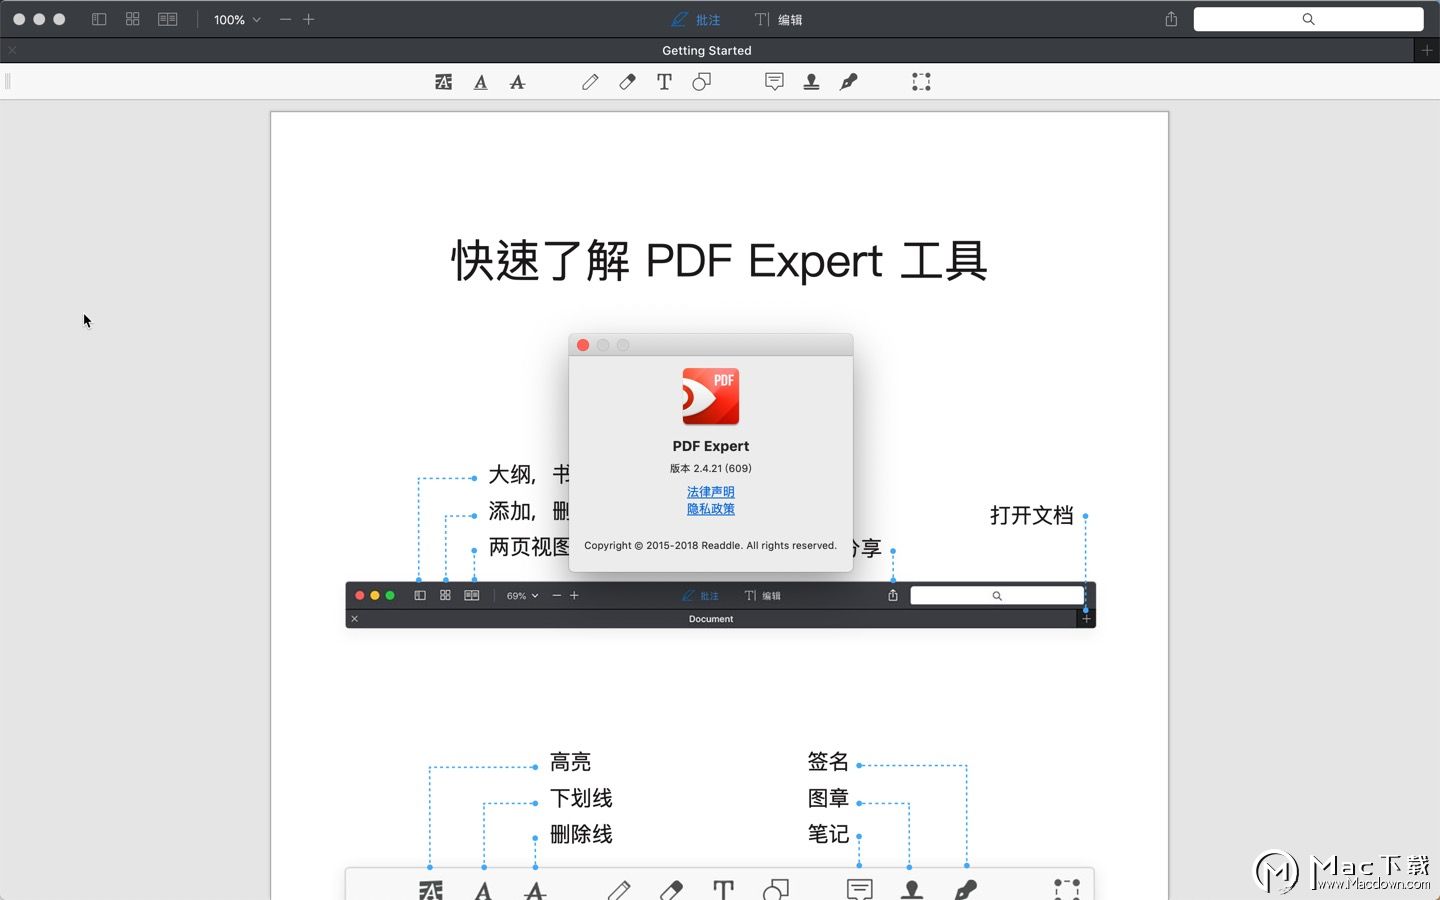Select the Eraser tool

tap(627, 82)
